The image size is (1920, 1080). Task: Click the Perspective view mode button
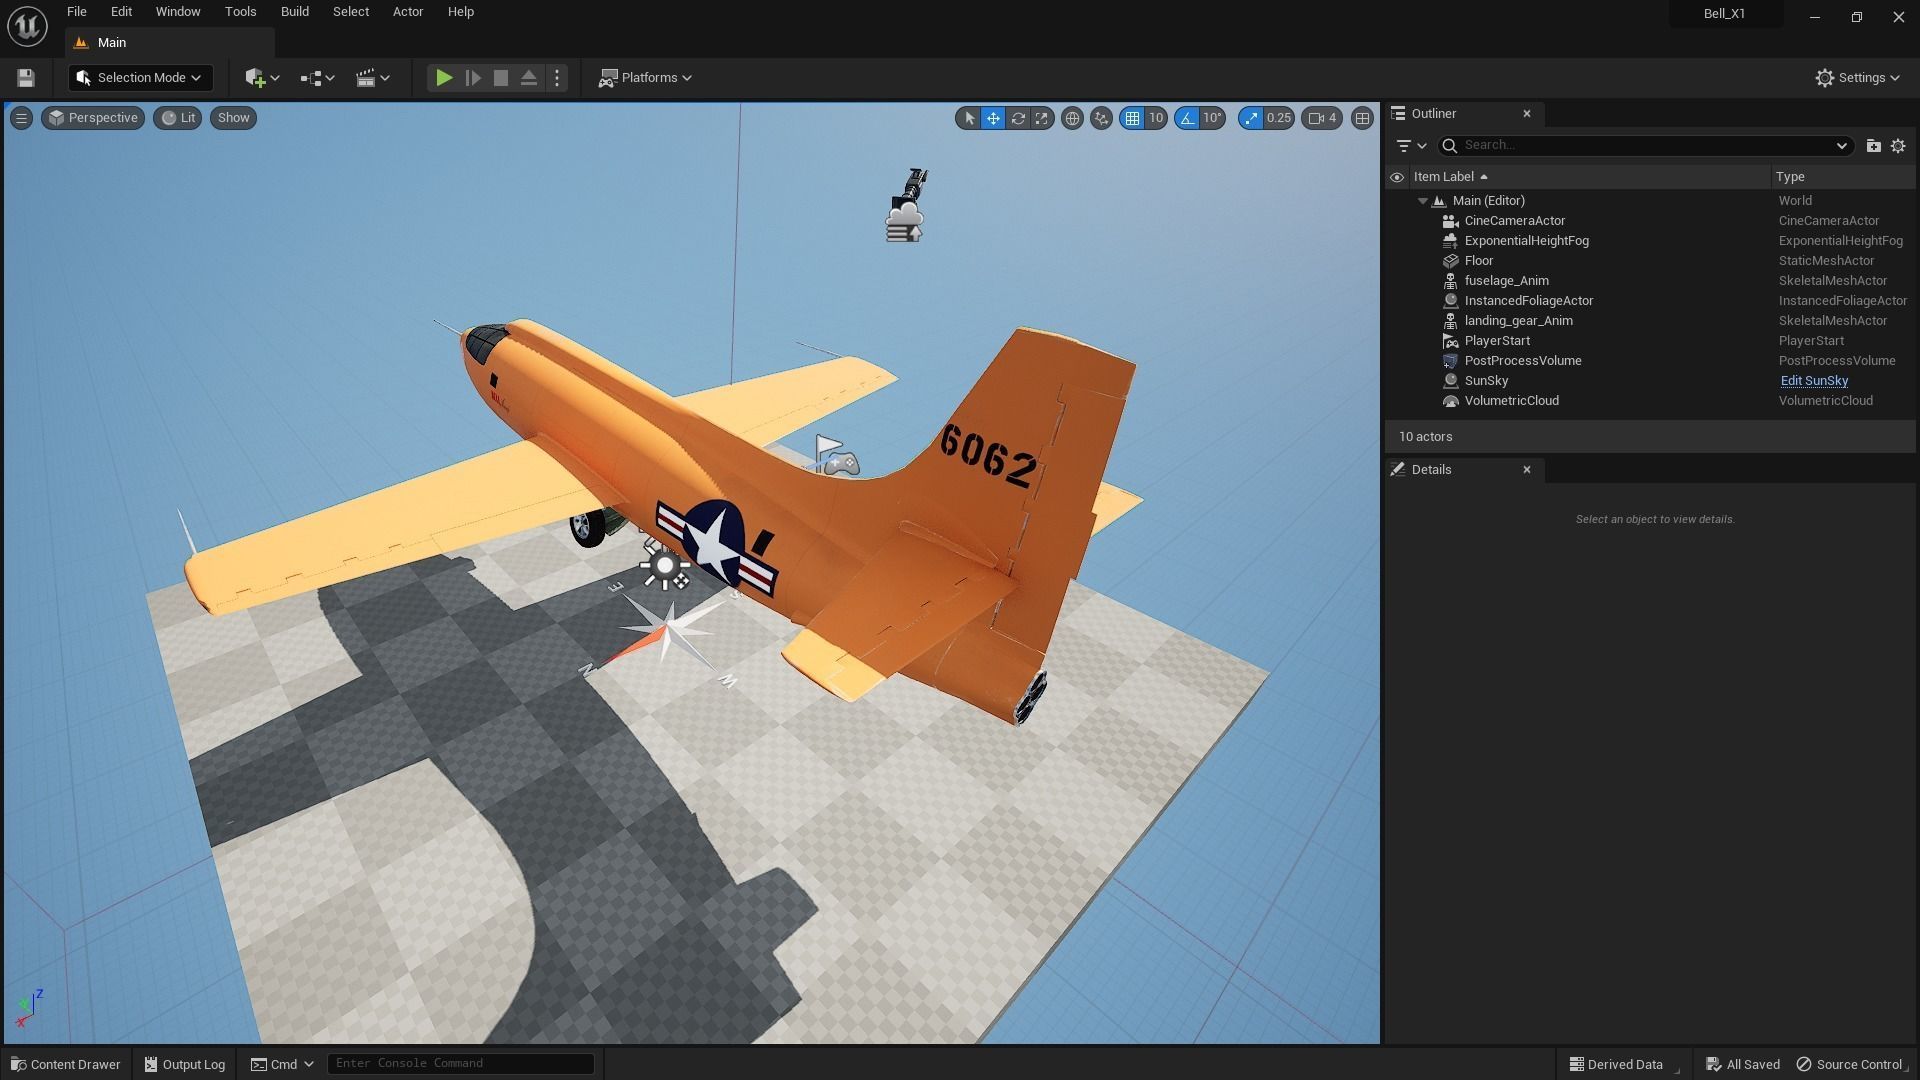pyautogui.click(x=93, y=118)
